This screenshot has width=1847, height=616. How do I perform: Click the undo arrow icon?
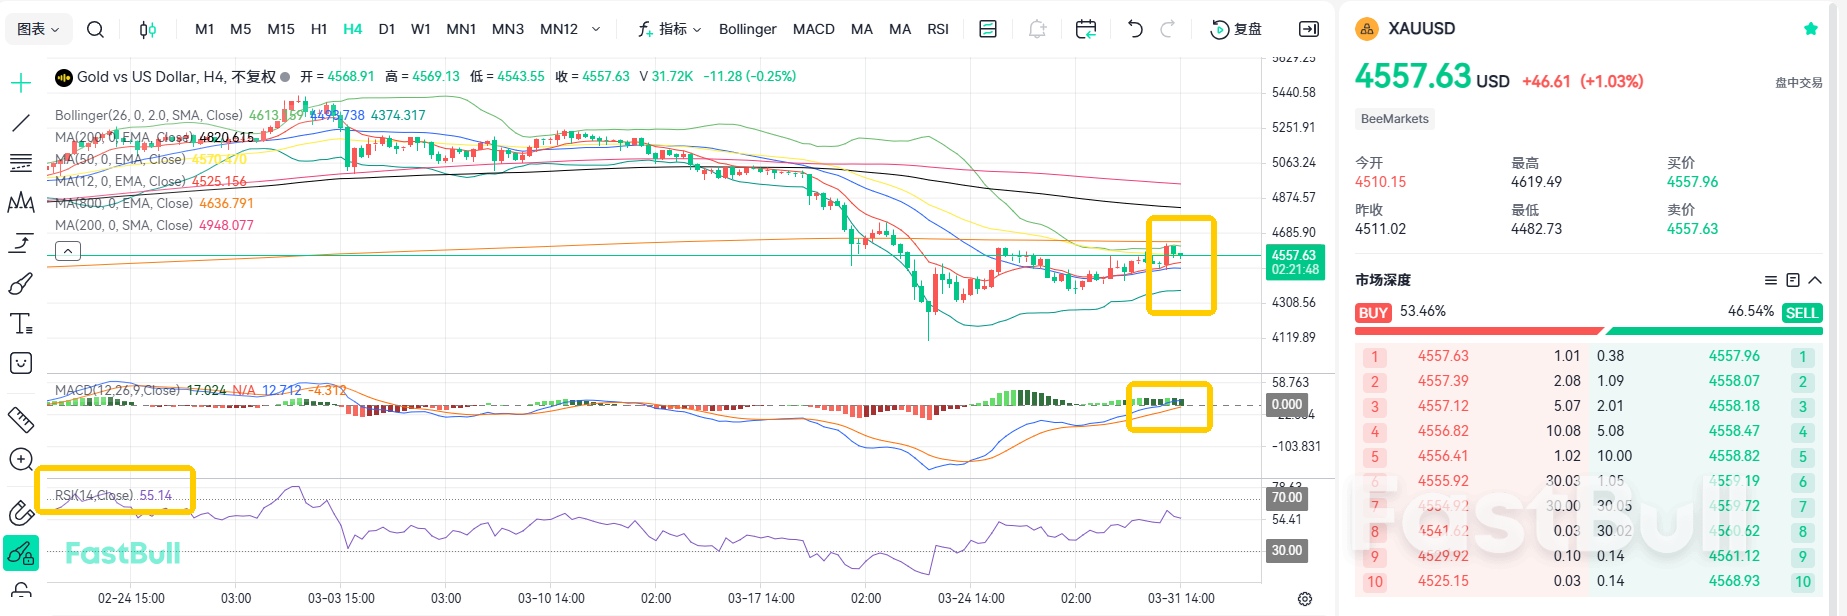pyautogui.click(x=1134, y=29)
